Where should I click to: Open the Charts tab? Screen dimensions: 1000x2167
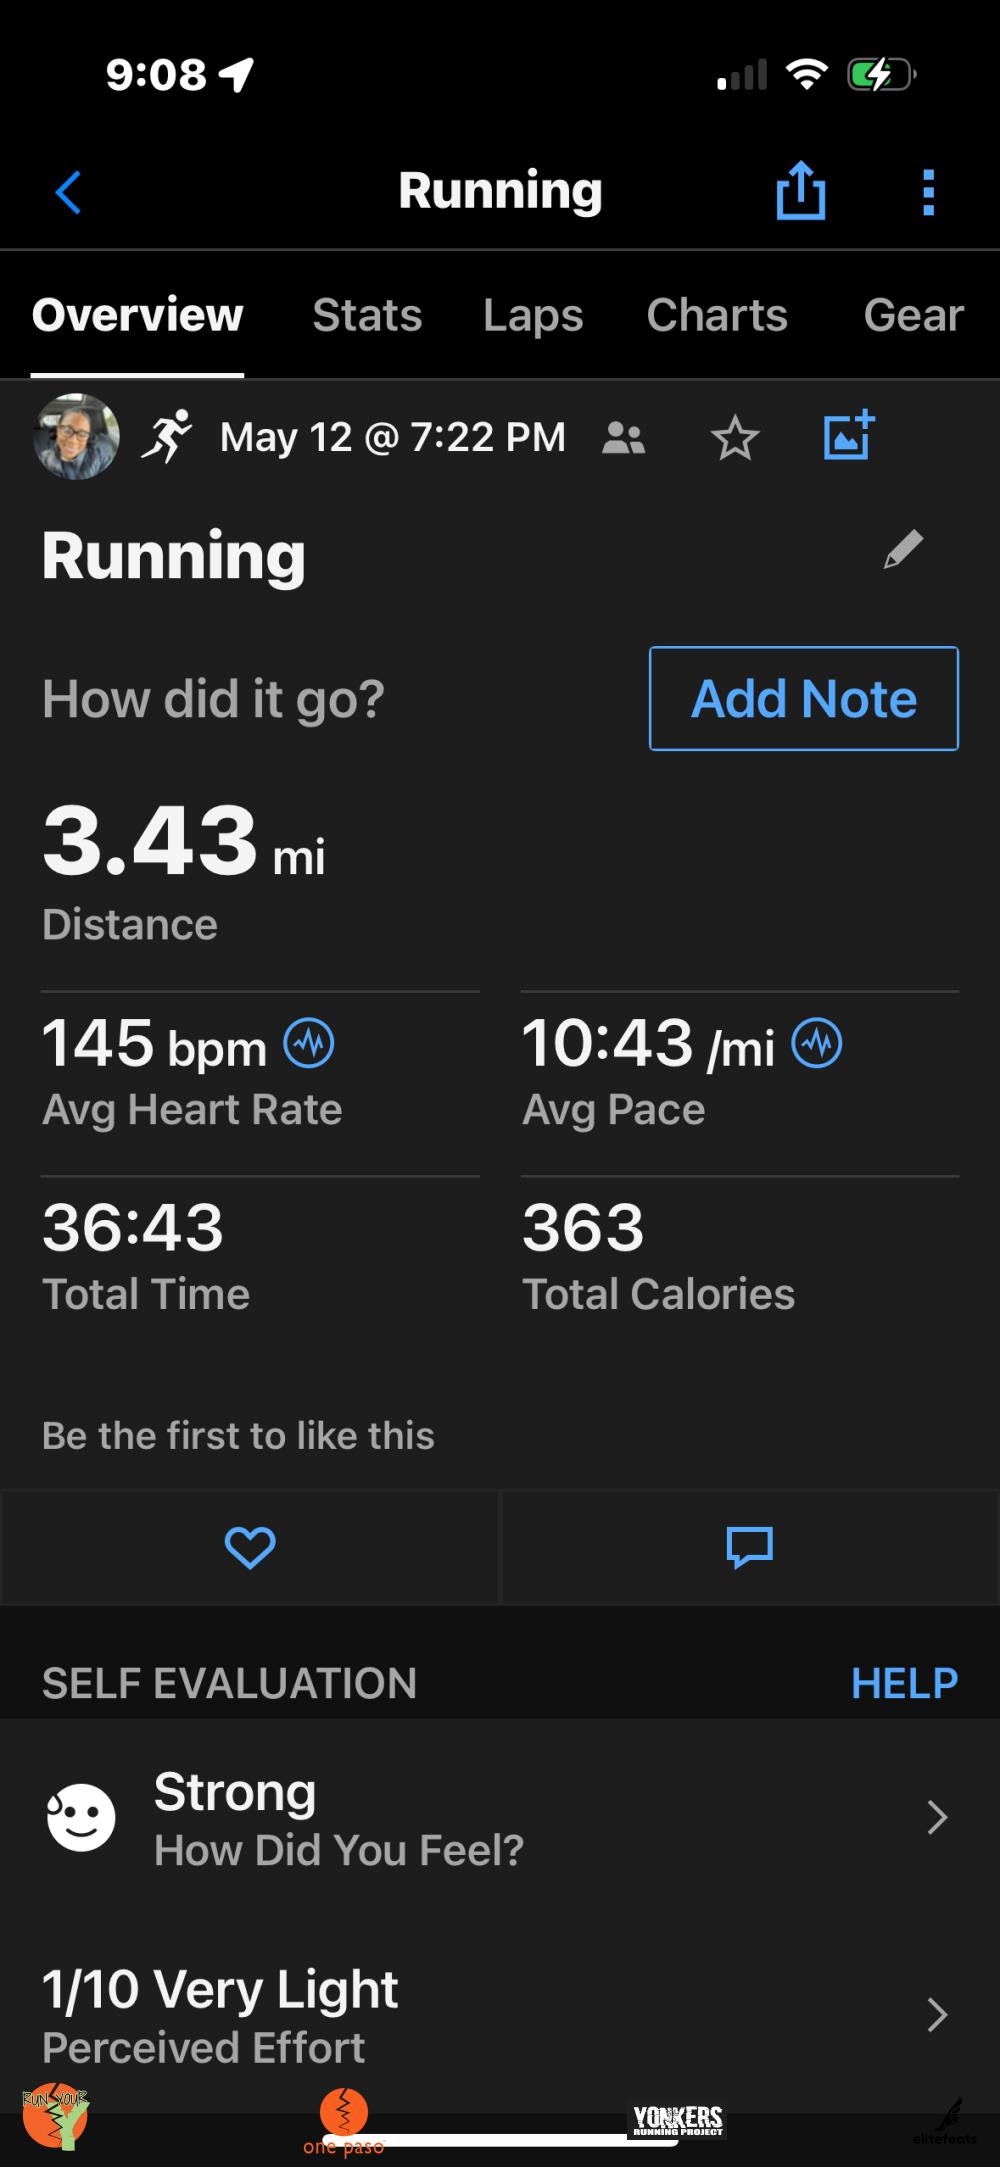[x=717, y=315]
